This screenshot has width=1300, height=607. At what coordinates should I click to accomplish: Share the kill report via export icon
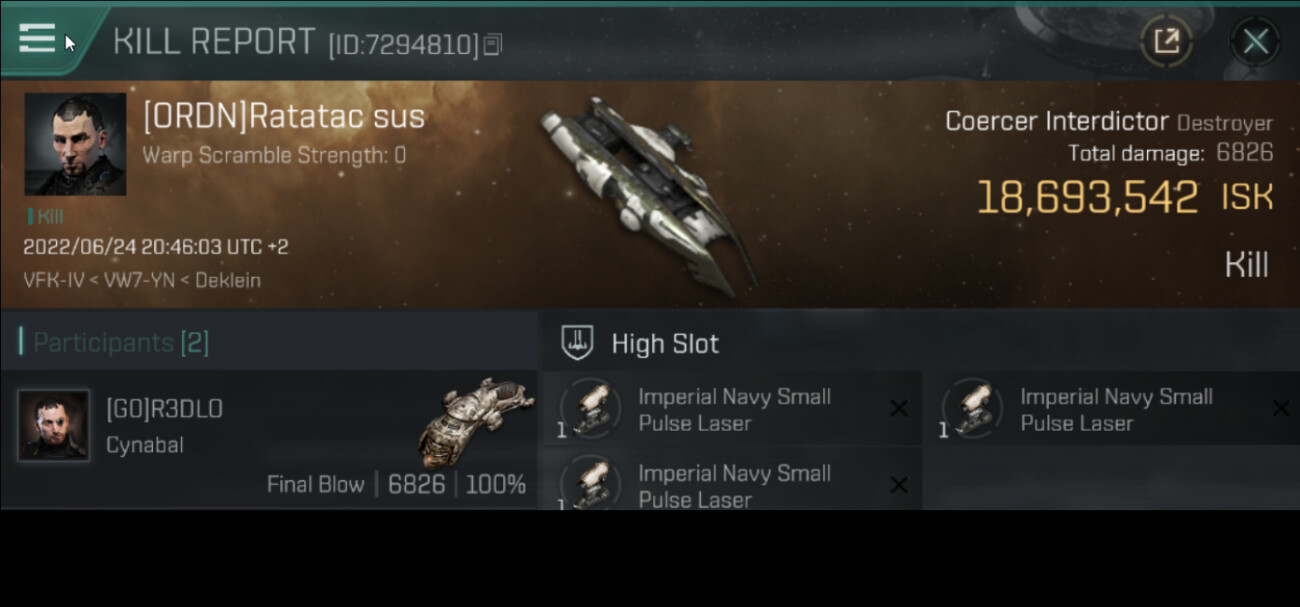click(x=1166, y=41)
